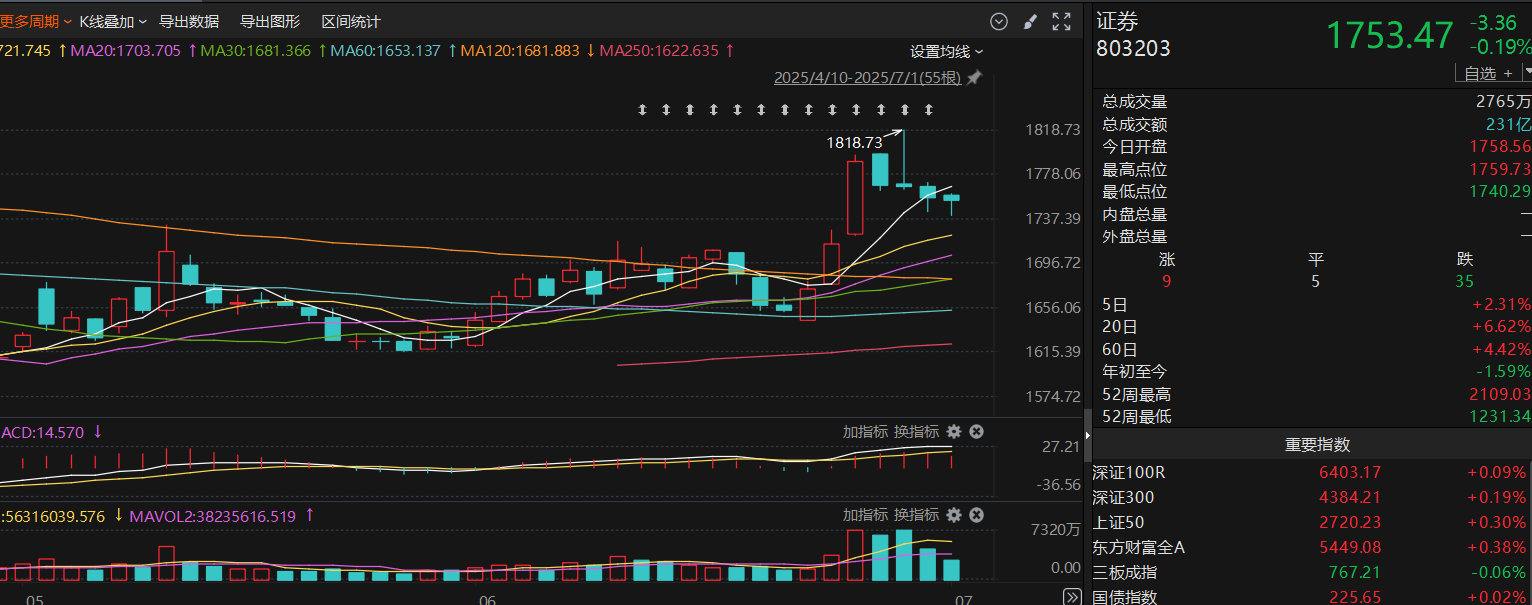Image resolution: width=1532 pixels, height=605 pixels.
Task: Open MACD panel settings gear
Action: click(x=954, y=431)
